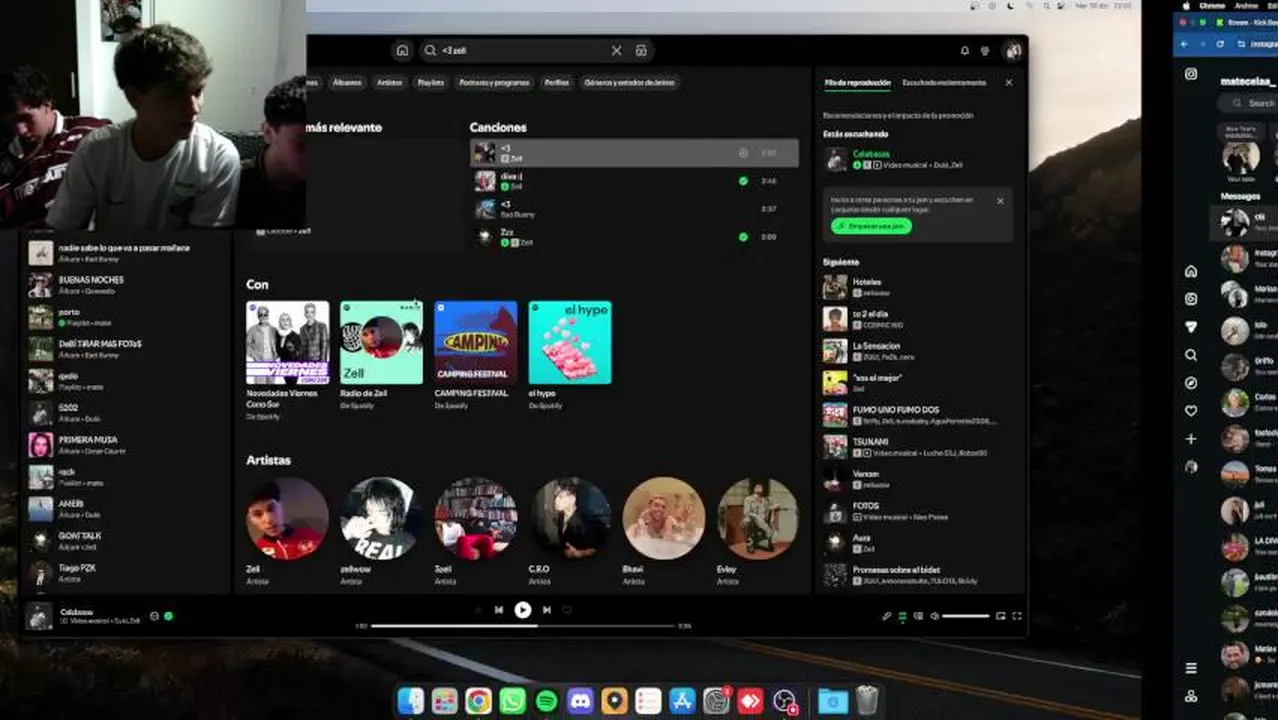The image size is (1278, 720).
Task: Open the connect to device icon
Action: (x=918, y=616)
